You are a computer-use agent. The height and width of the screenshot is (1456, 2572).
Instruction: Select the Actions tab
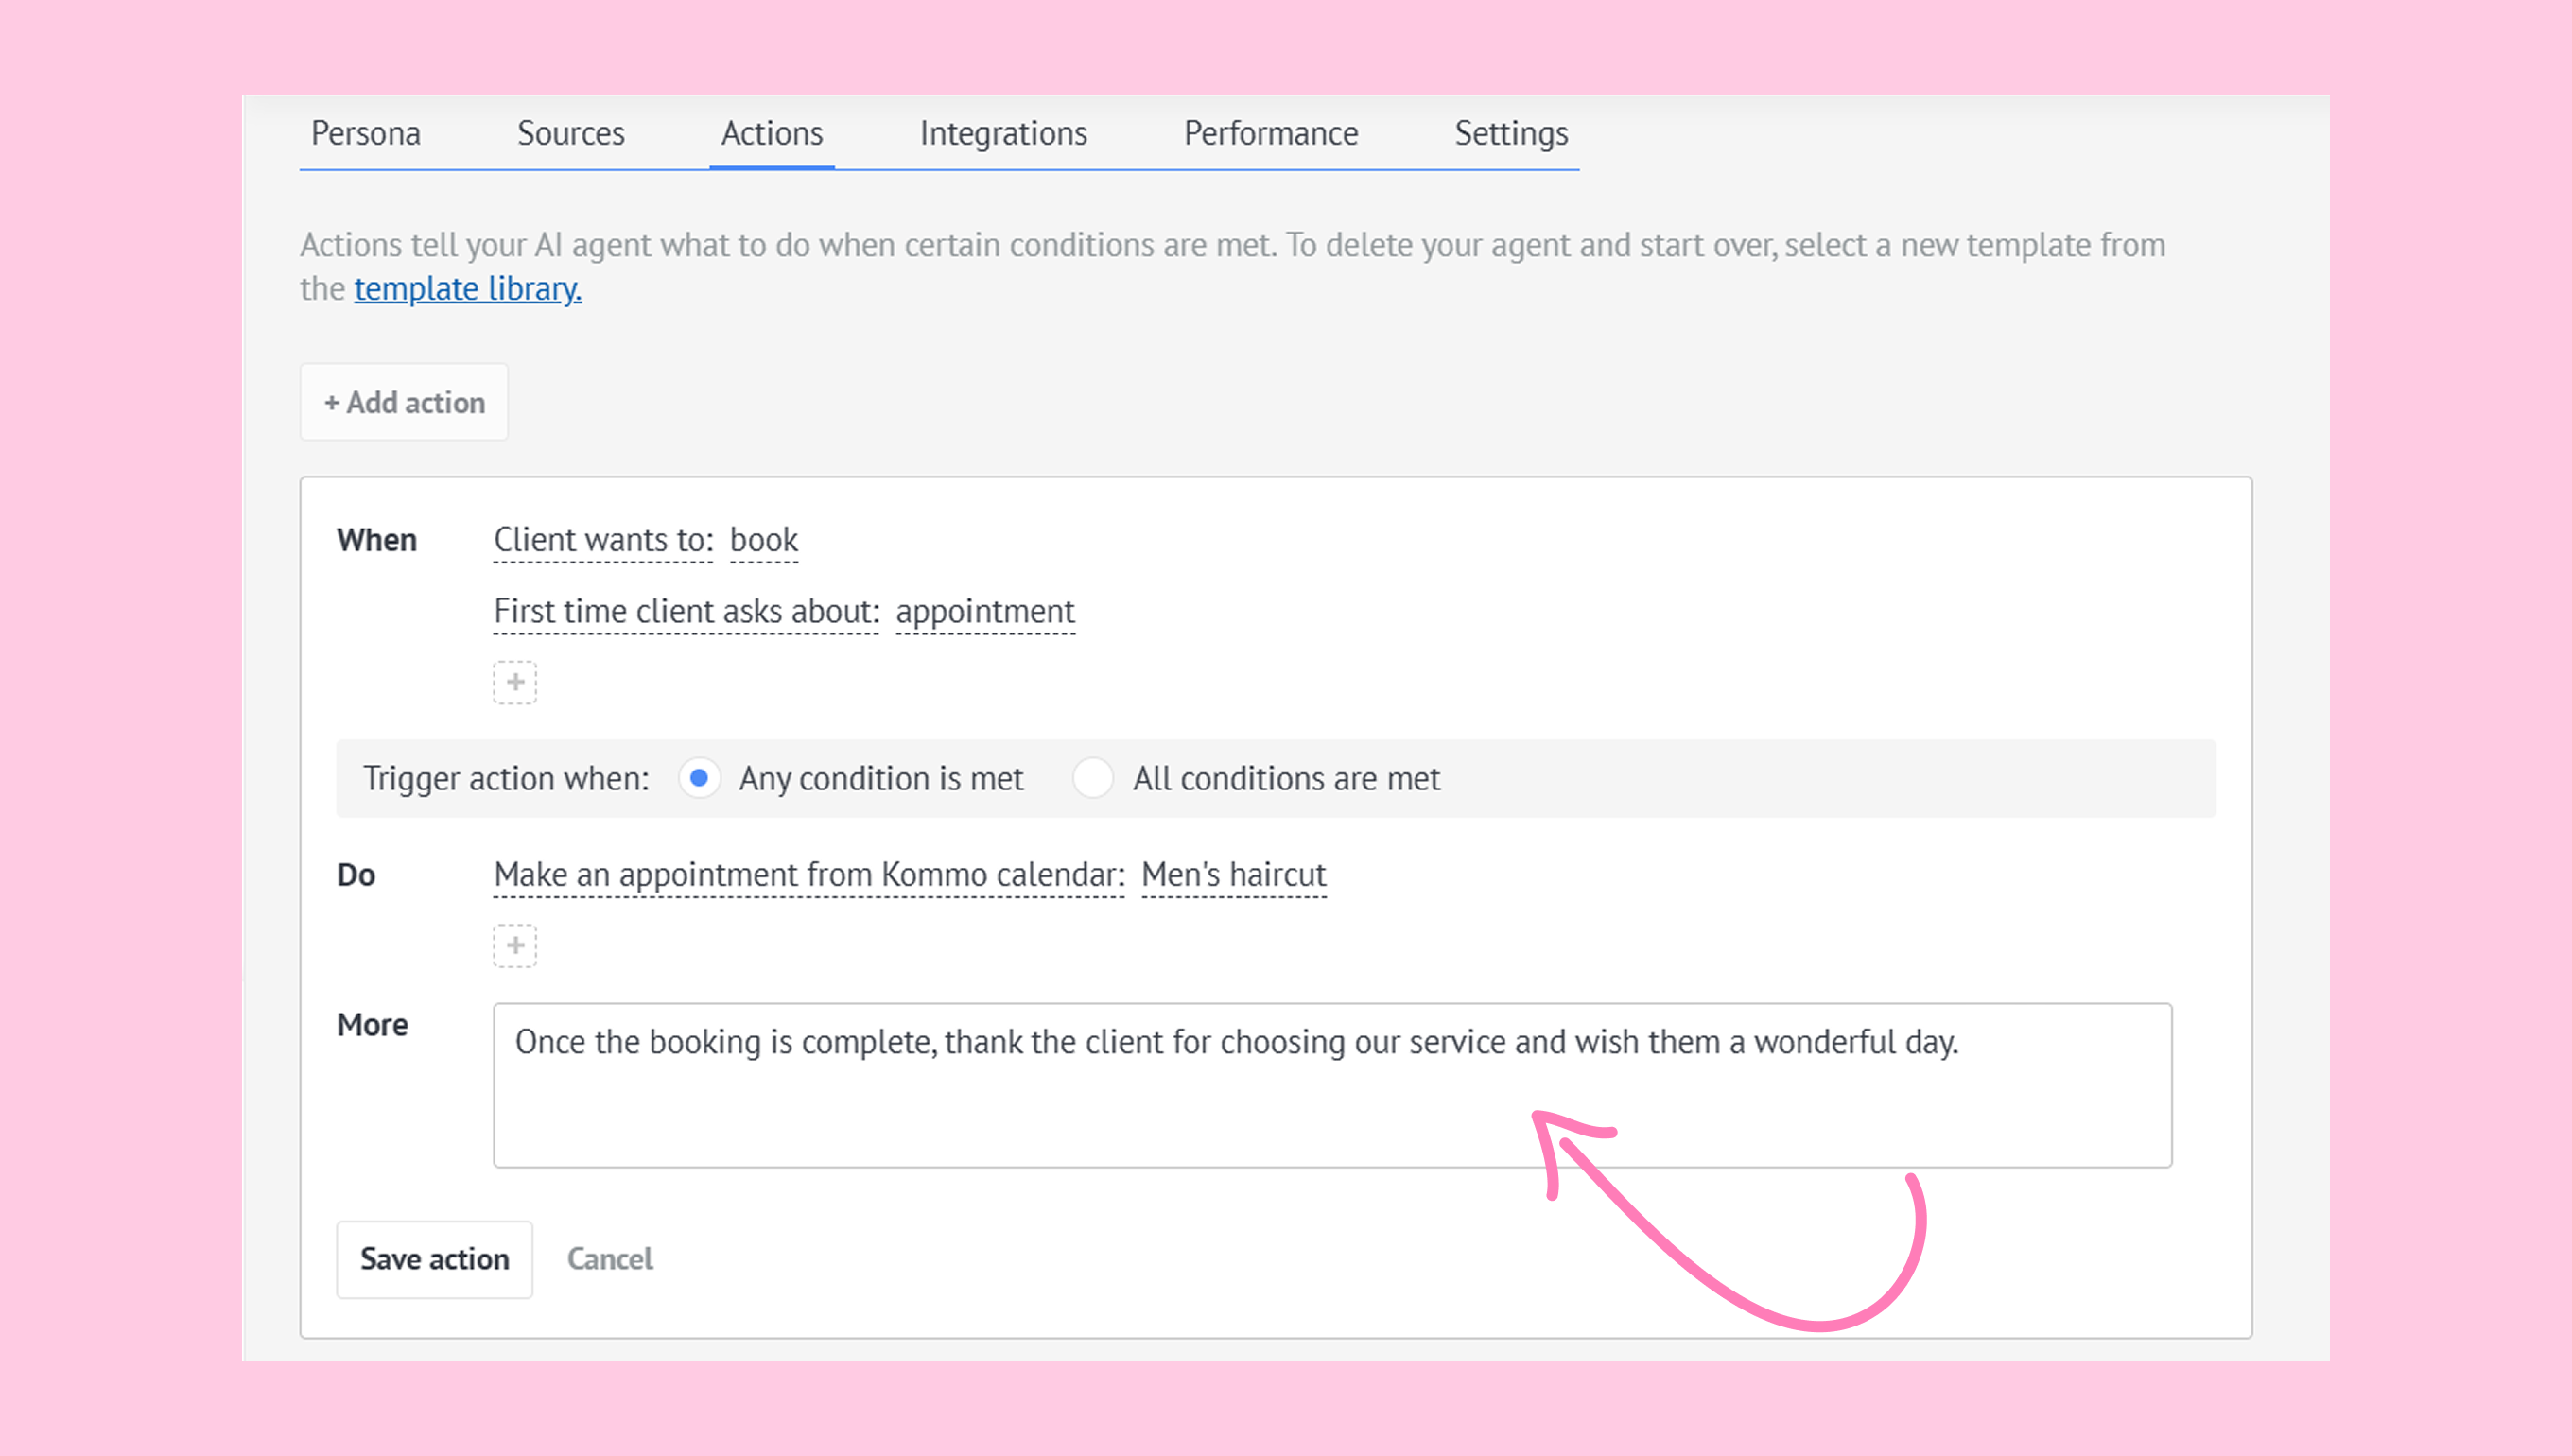point(772,134)
